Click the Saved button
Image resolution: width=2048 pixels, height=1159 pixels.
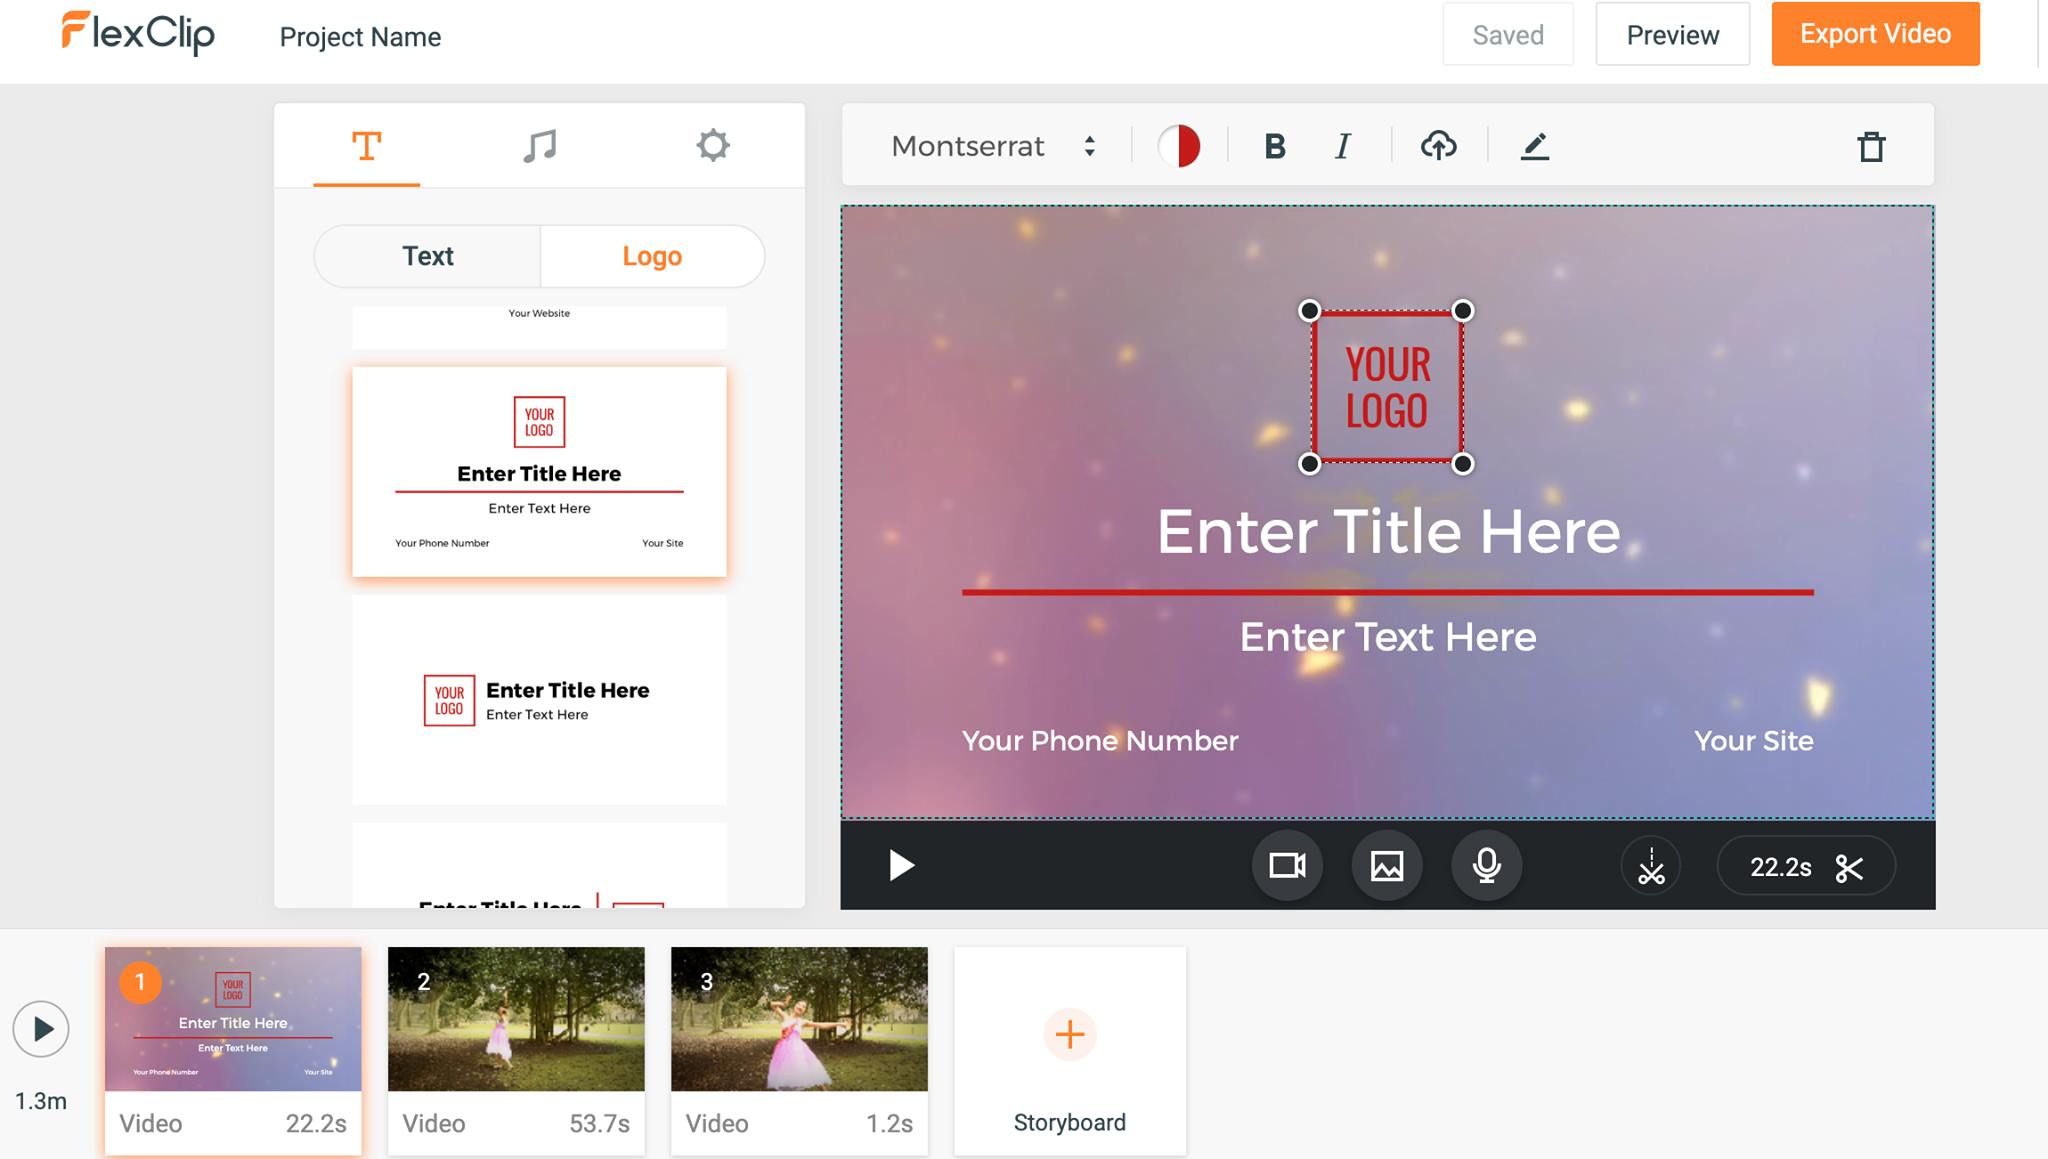[1508, 35]
